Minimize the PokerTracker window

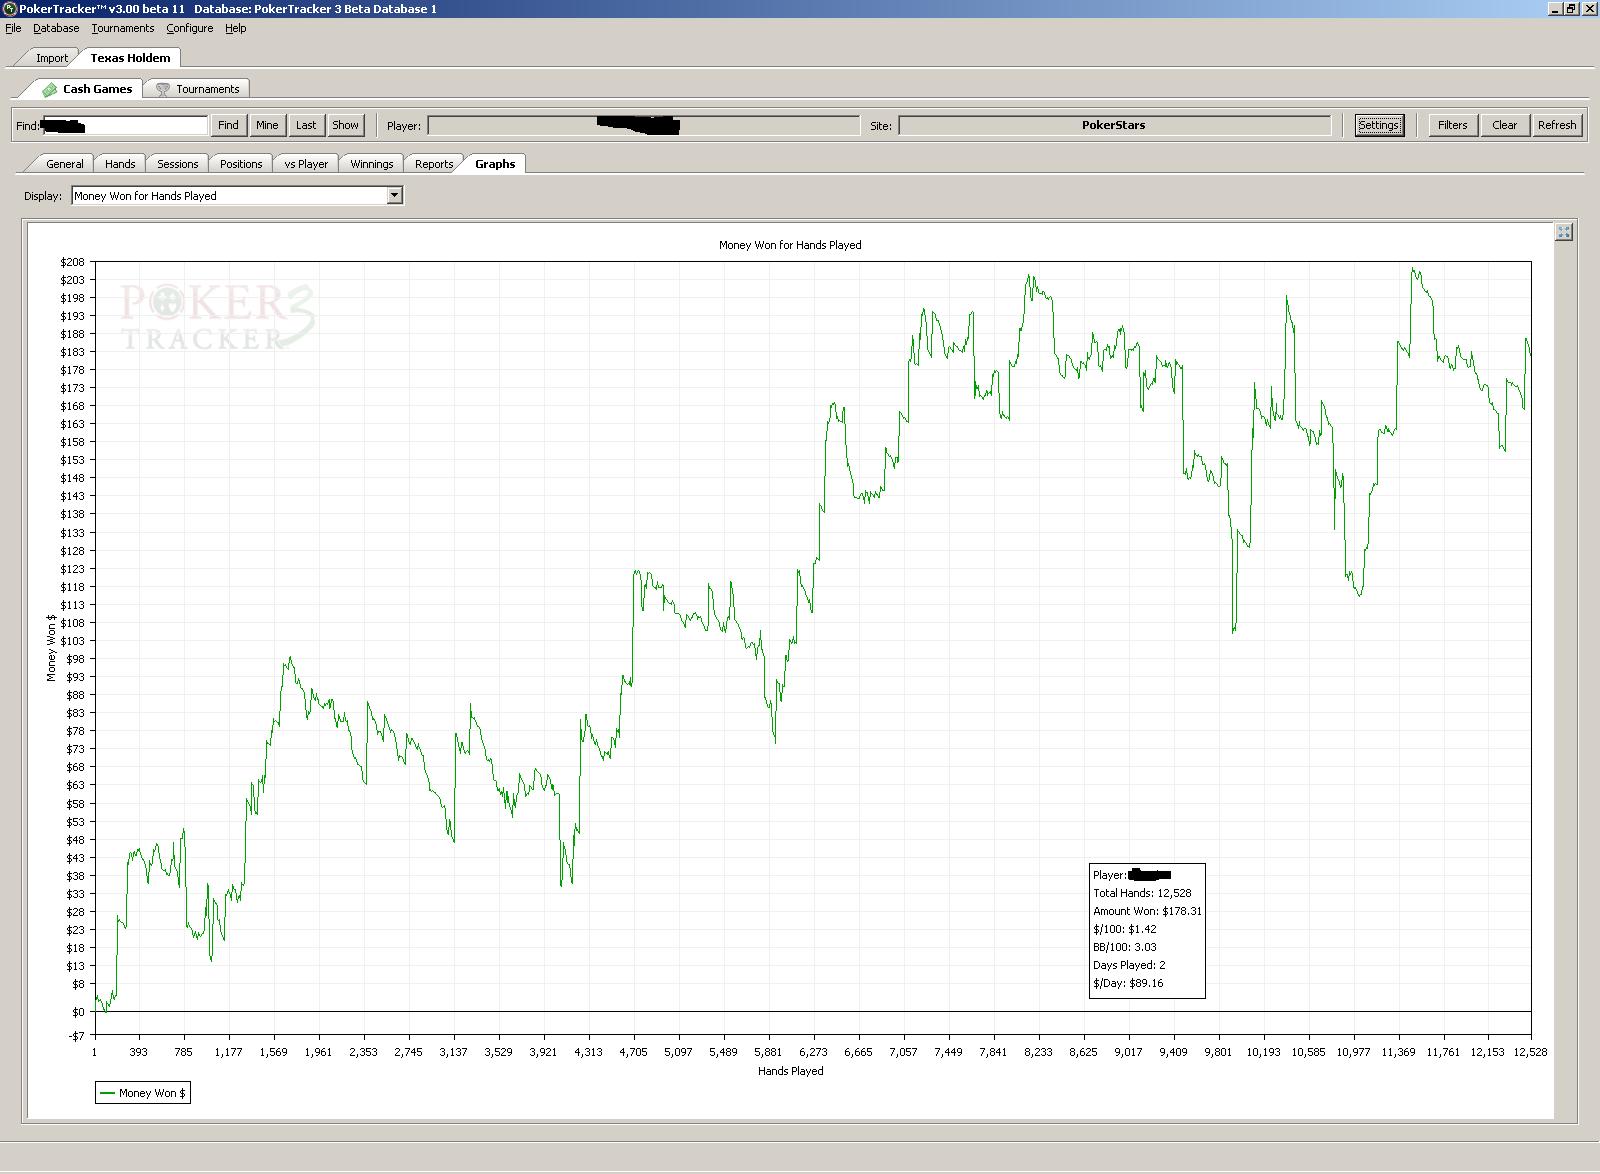(1555, 8)
